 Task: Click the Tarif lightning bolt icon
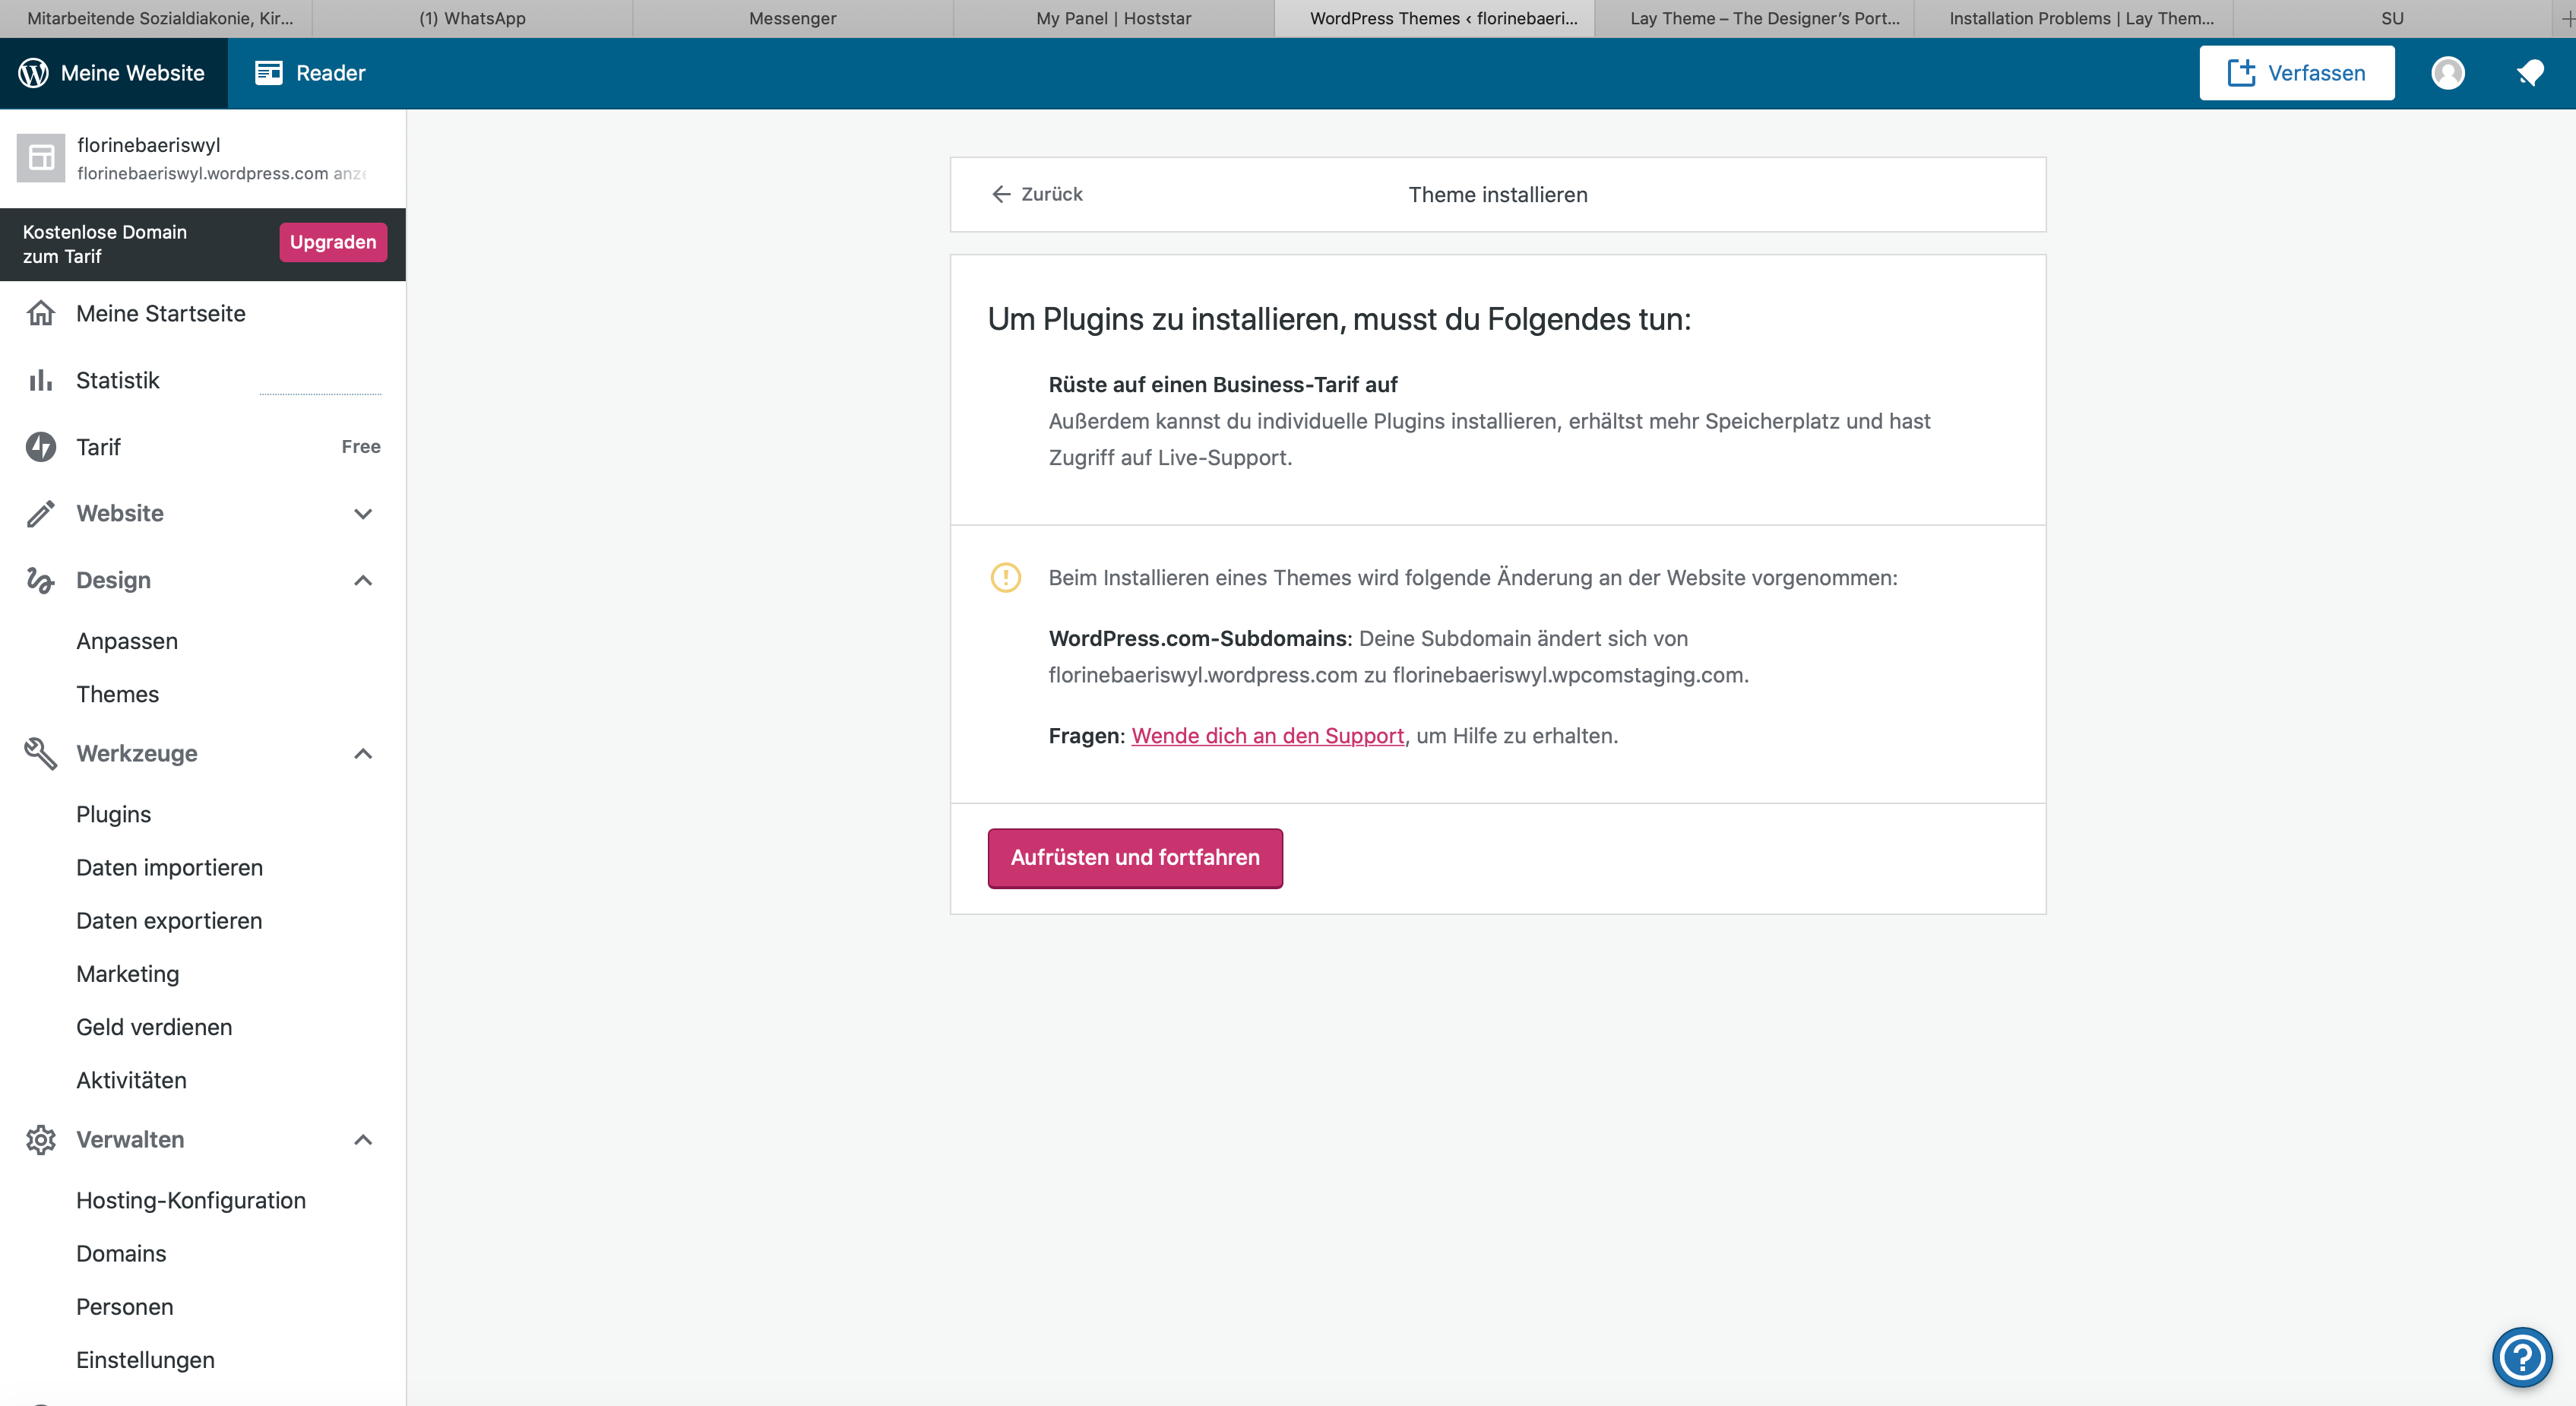[40, 447]
